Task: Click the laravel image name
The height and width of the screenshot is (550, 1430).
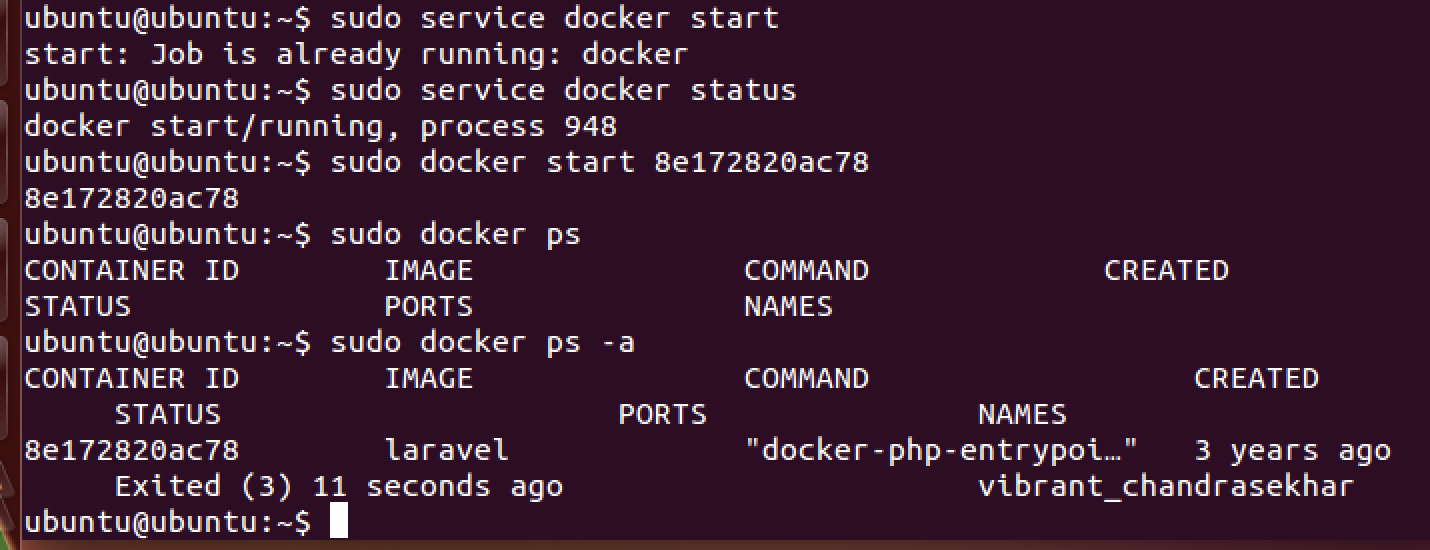Action: click(x=447, y=450)
